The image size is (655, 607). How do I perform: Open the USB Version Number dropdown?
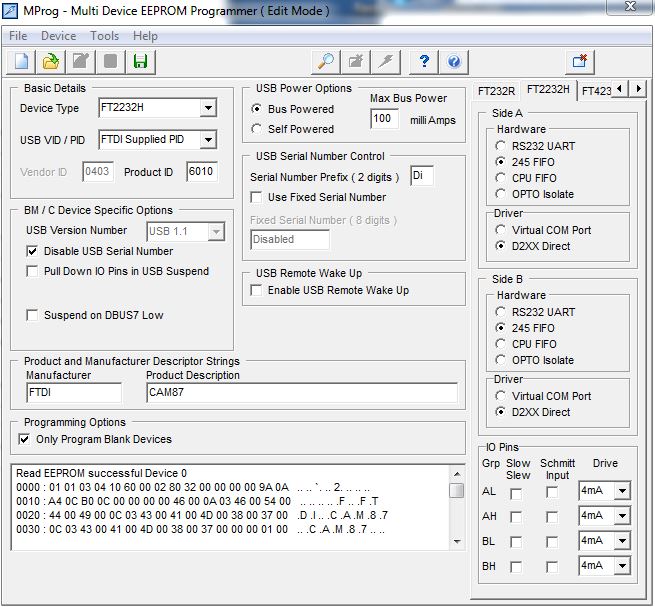click(x=216, y=231)
